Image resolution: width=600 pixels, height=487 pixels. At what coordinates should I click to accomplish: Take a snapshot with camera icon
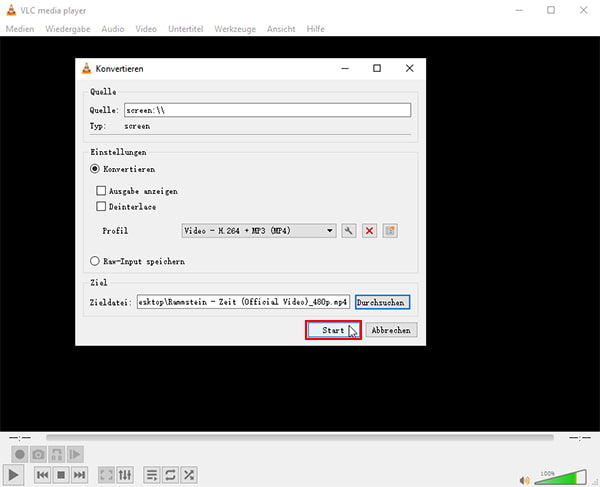click(38, 454)
